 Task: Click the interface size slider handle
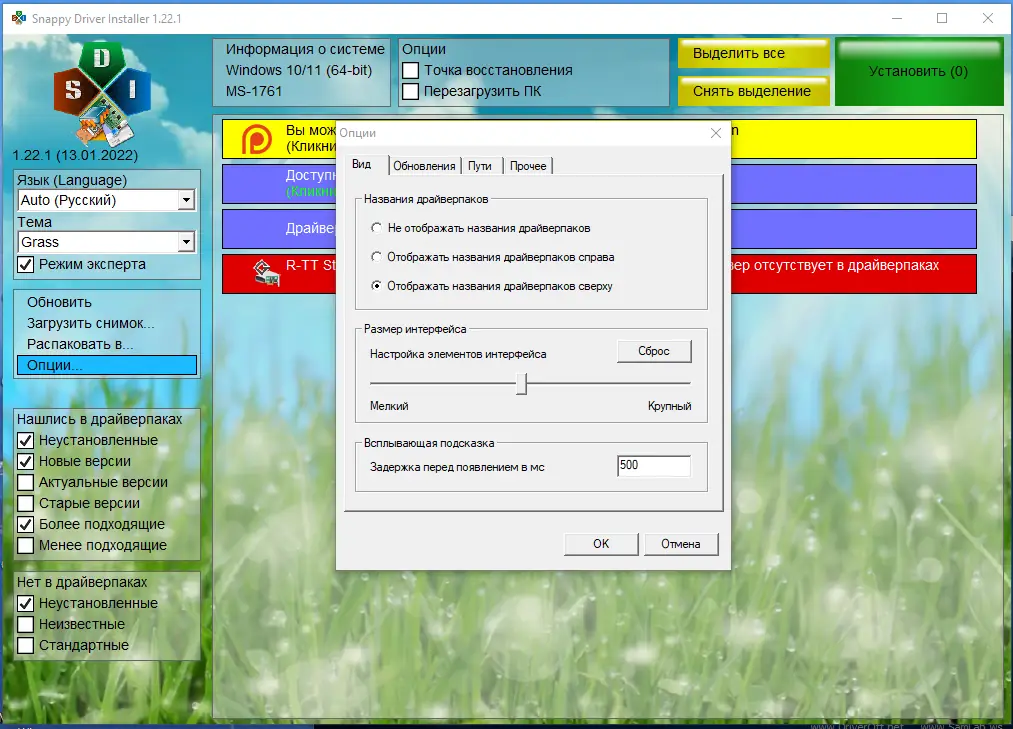522,383
